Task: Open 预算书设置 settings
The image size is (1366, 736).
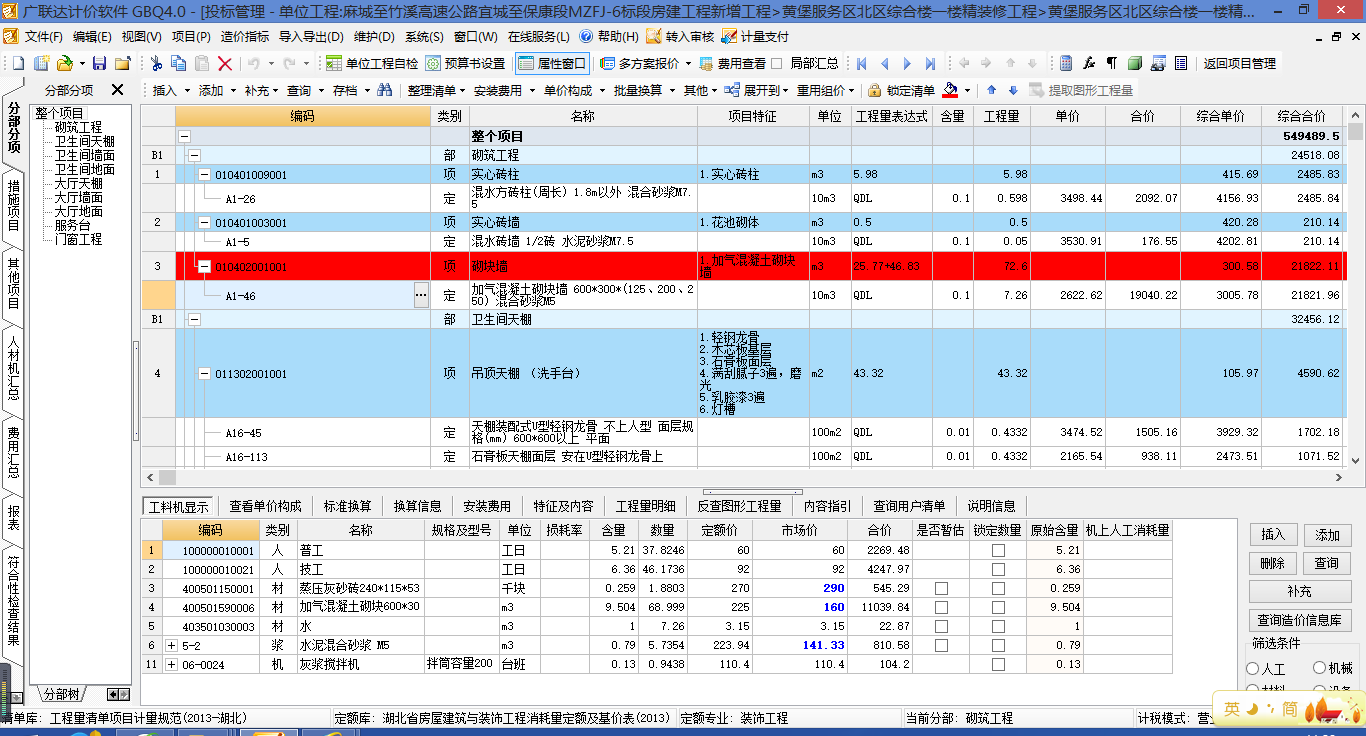Action: click(466, 63)
